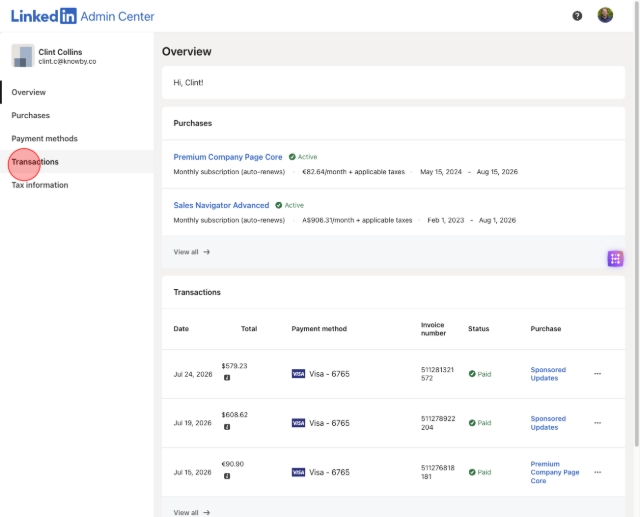Click the Jul 19, 2026 date cell
The height and width of the screenshot is (517, 640).
click(193, 423)
